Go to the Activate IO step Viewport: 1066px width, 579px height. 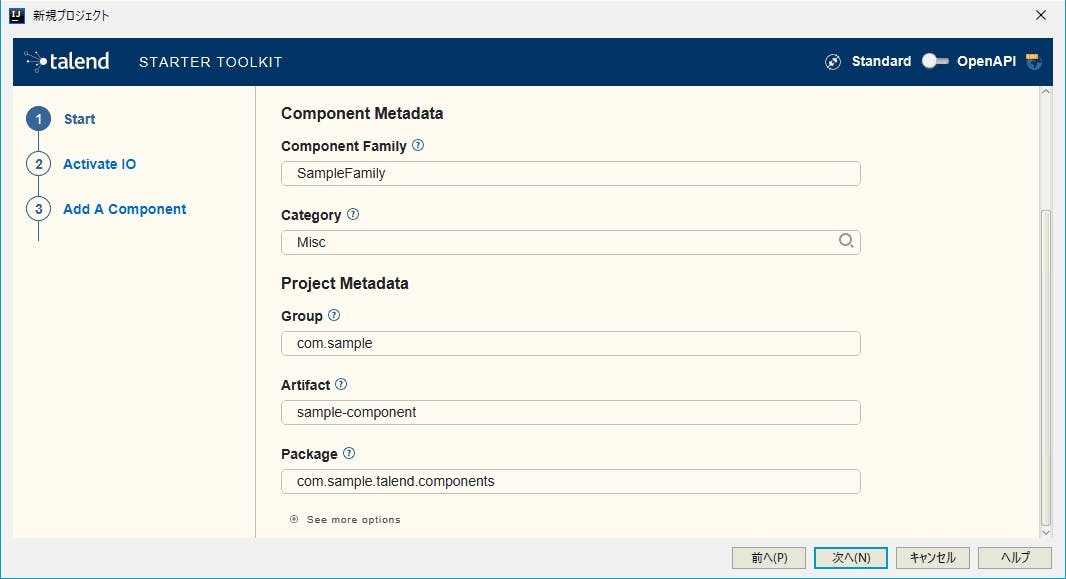[x=99, y=164]
